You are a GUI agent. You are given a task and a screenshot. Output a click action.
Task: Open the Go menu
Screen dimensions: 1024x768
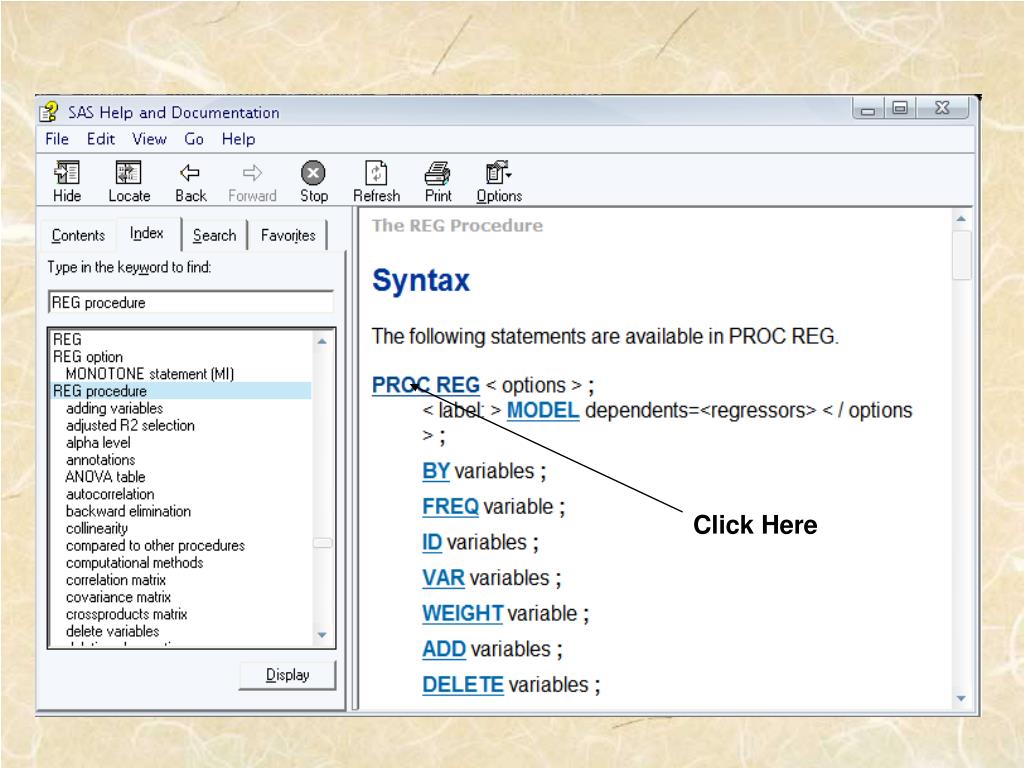click(194, 139)
